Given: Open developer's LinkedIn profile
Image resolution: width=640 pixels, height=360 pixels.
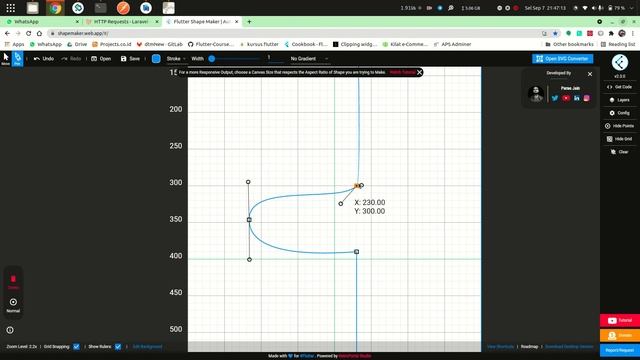Looking at the screenshot, I should pyautogui.click(x=576, y=98).
